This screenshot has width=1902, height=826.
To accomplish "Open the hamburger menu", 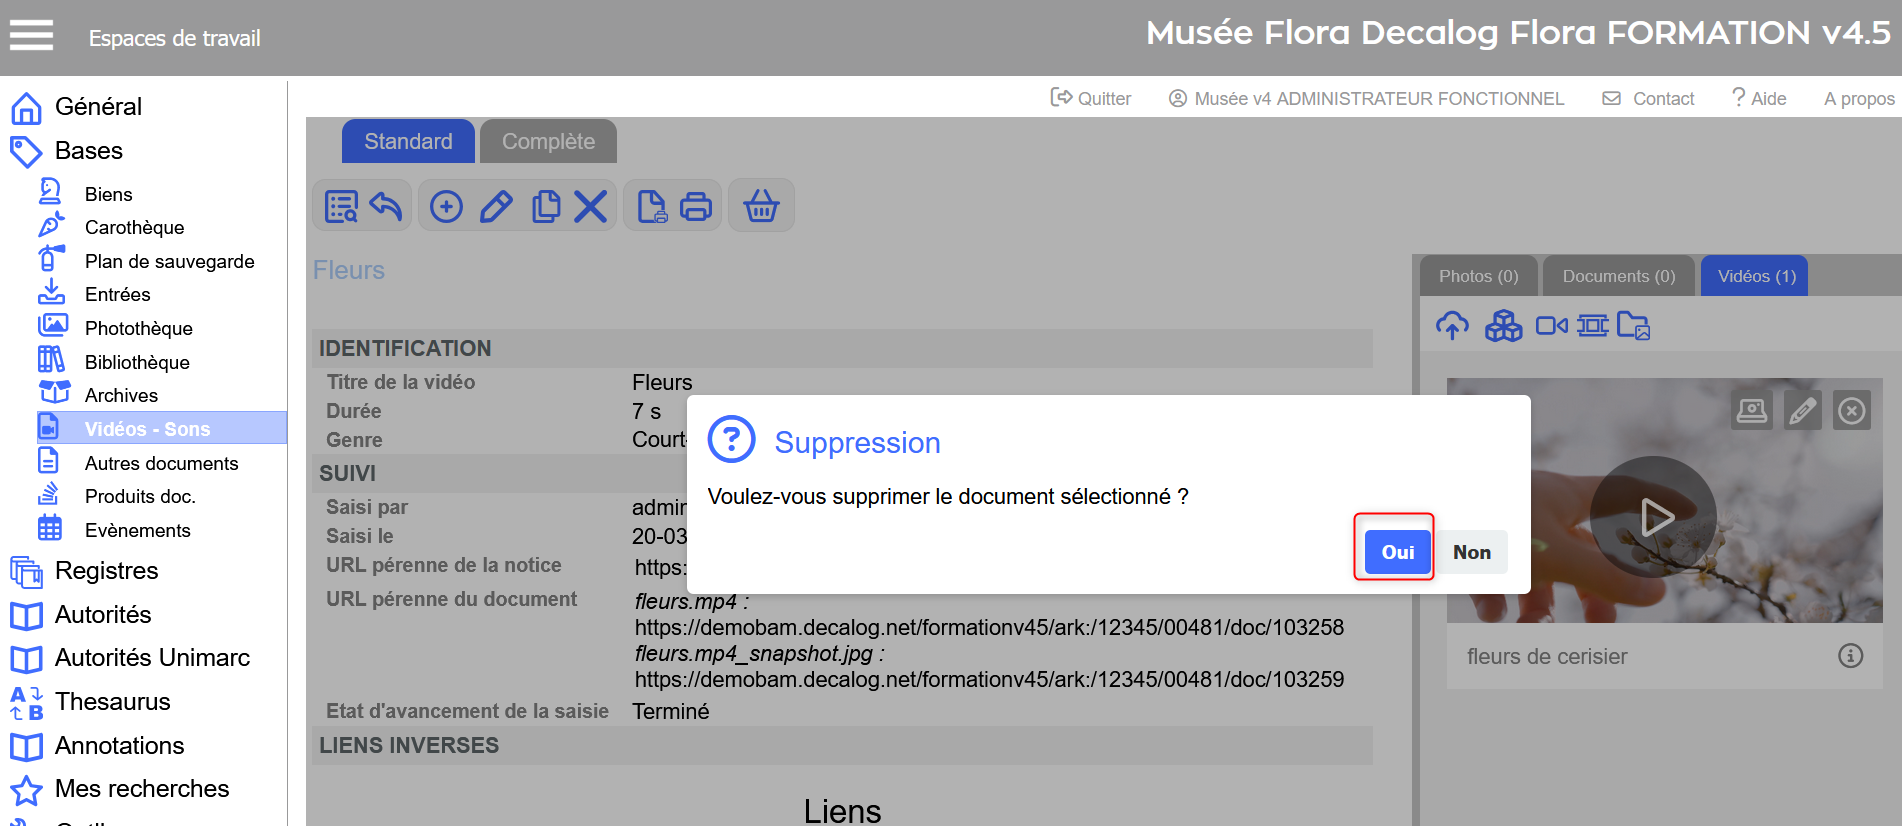I will point(31,37).
